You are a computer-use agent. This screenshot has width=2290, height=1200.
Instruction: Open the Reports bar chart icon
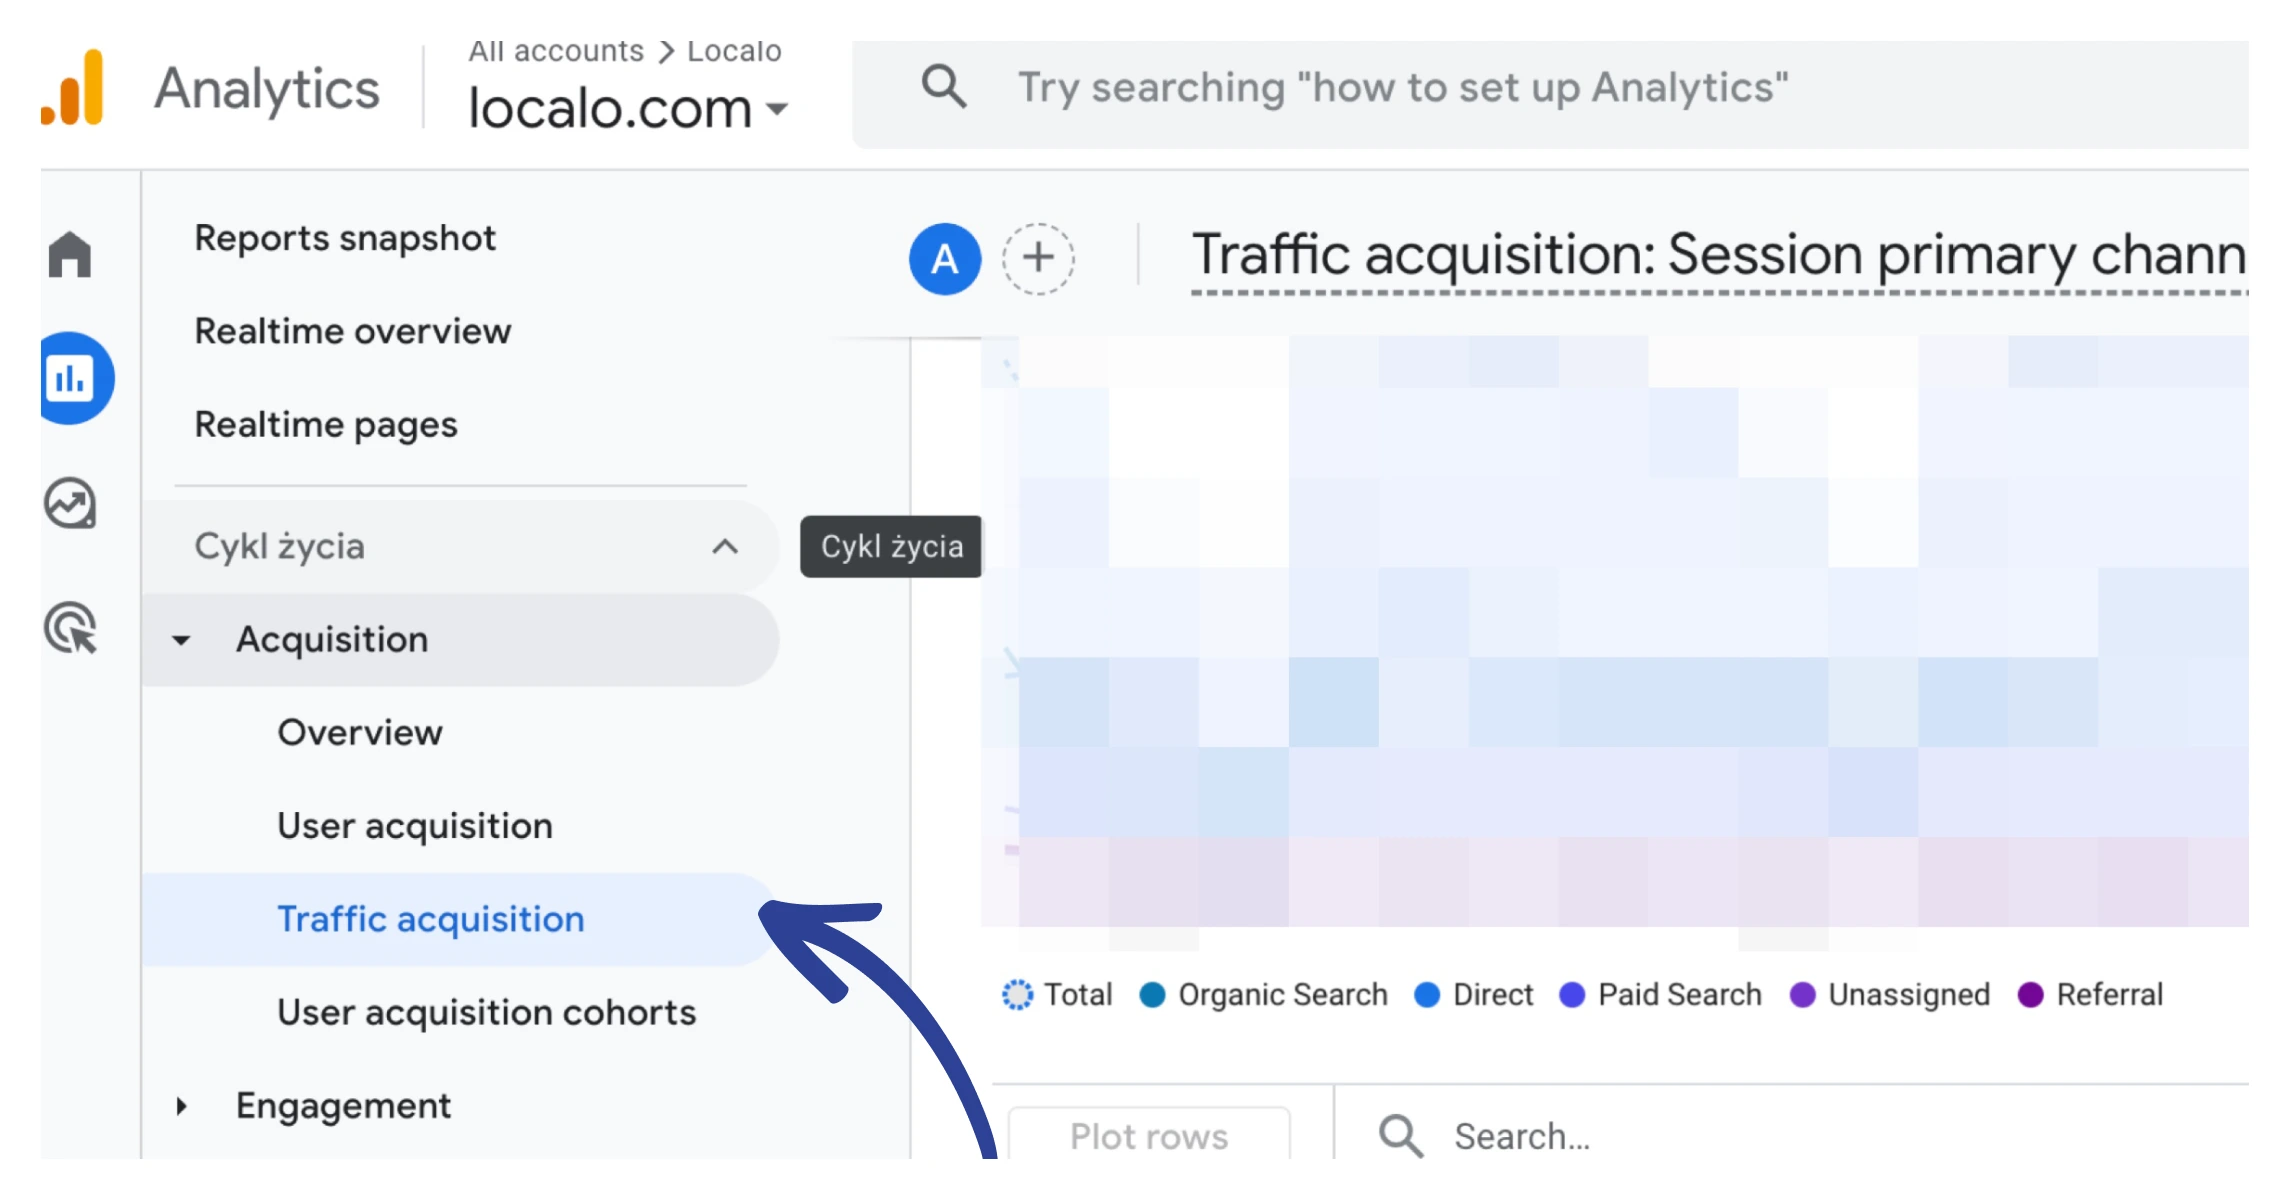(x=70, y=379)
